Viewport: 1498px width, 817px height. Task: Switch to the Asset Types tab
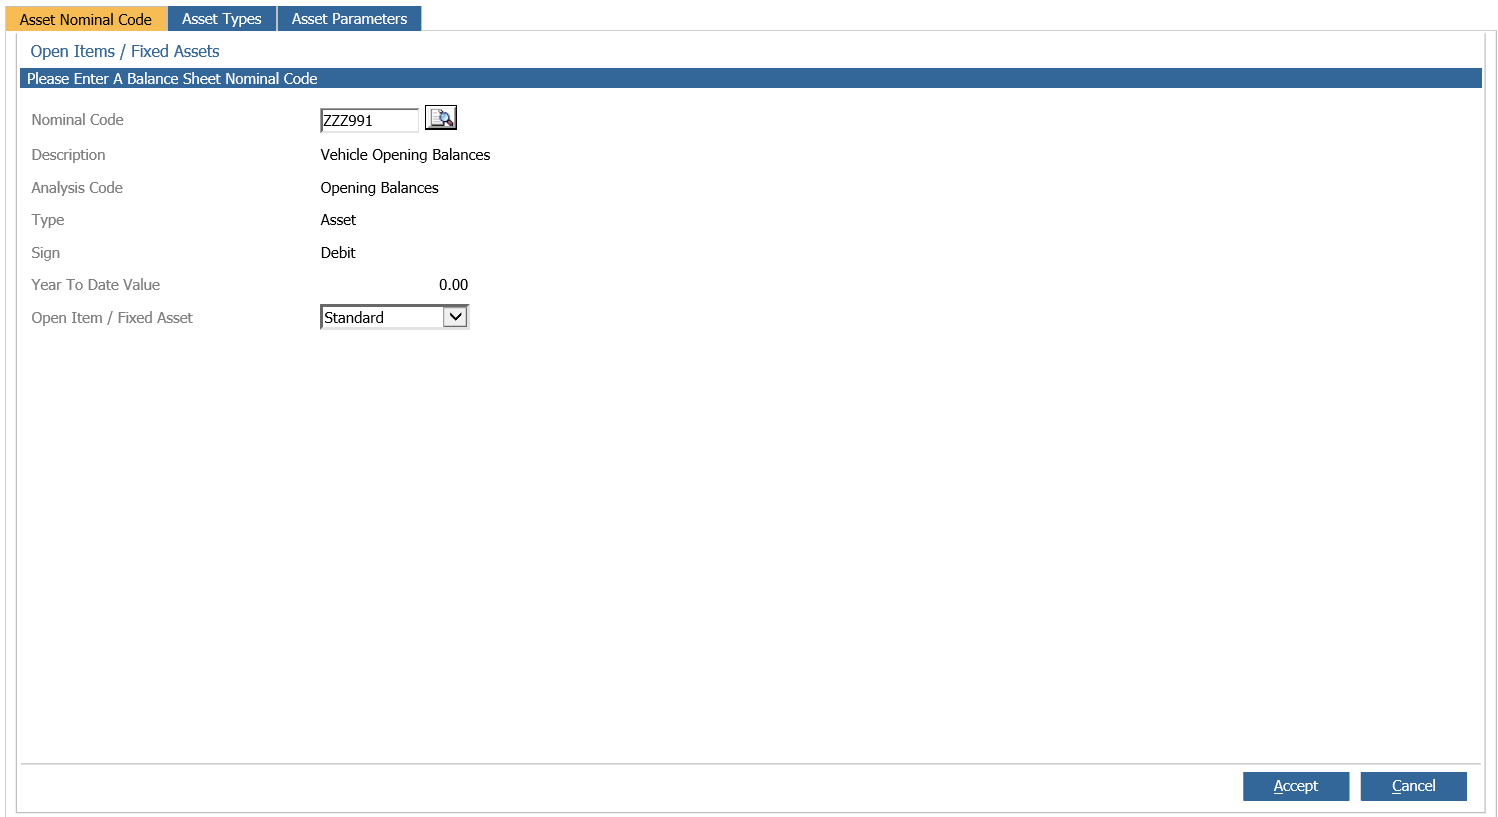221,19
